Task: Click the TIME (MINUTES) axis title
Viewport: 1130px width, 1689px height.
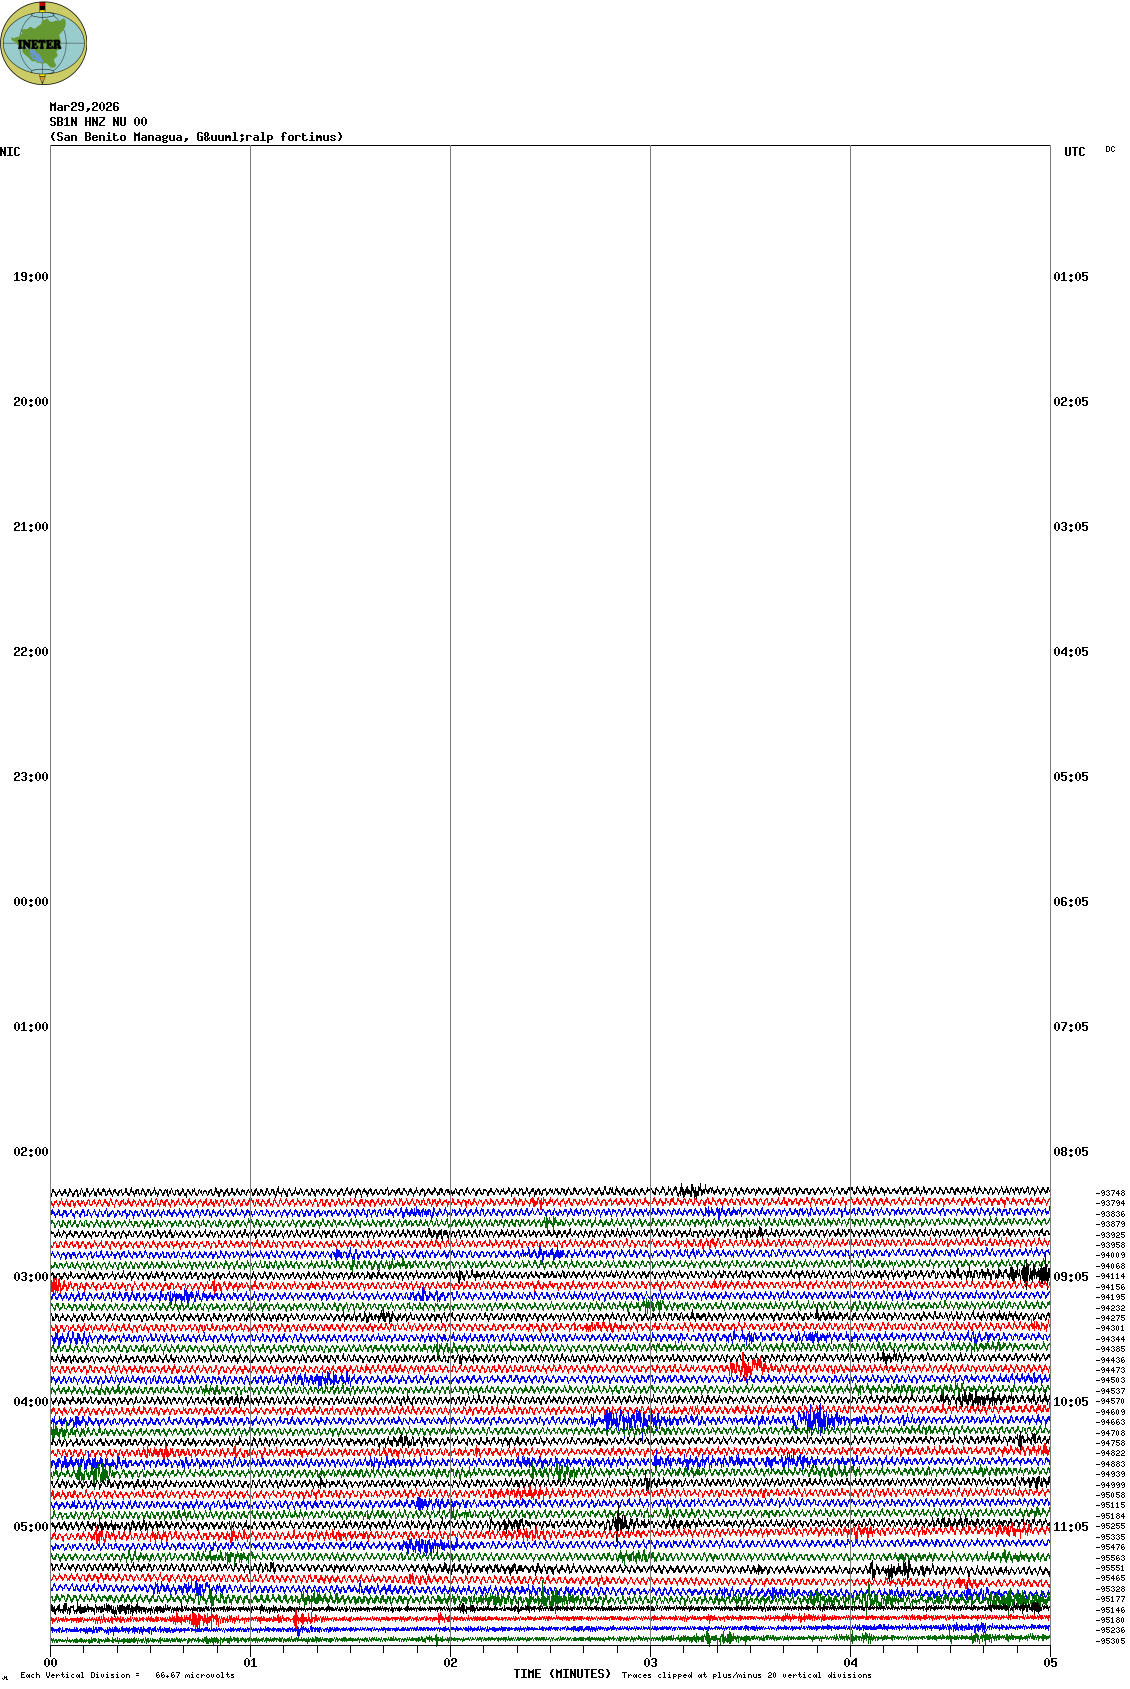Action: click(x=561, y=1674)
